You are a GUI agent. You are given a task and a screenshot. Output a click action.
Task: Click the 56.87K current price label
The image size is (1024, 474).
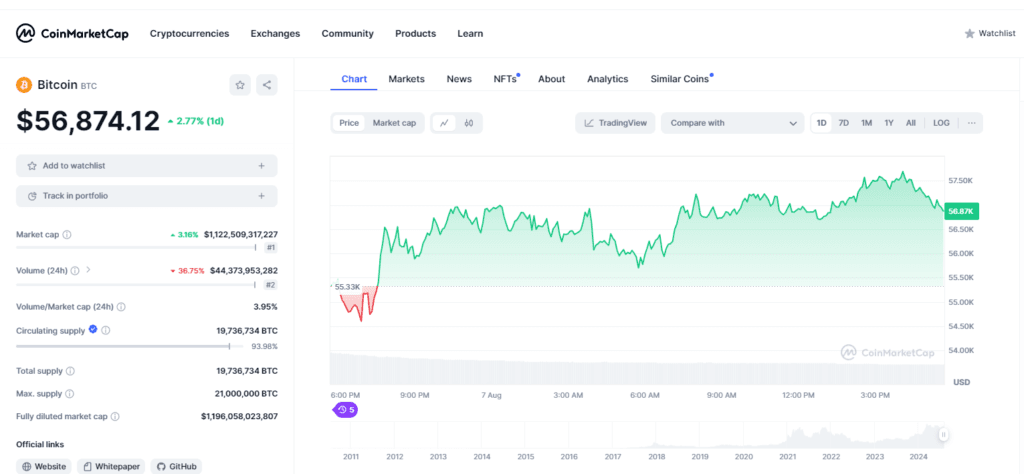click(961, 212)
